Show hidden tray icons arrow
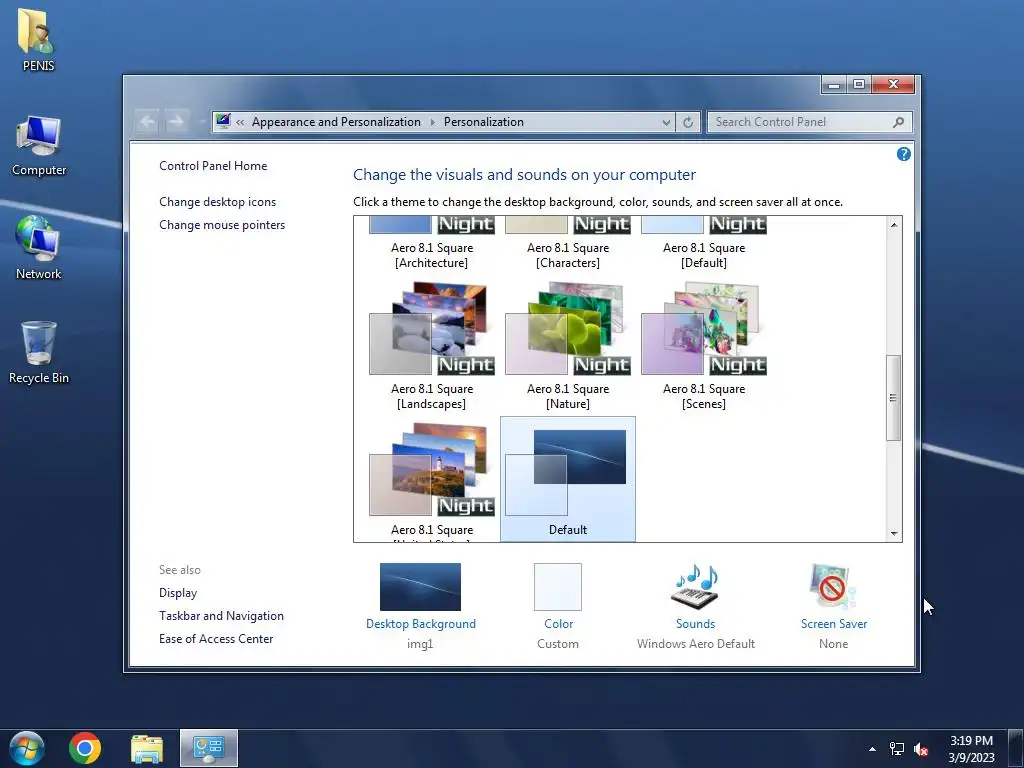 click(872, 749)
